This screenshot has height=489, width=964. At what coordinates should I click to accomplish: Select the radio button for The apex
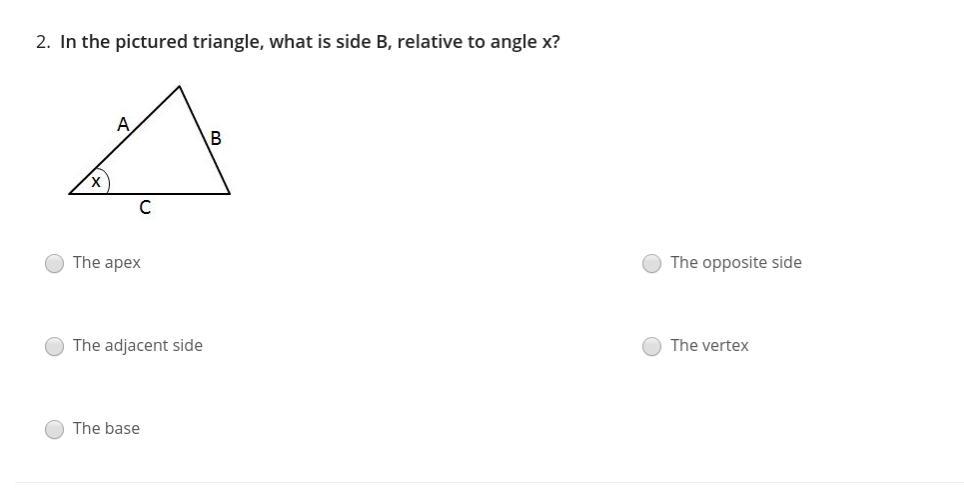tap(54, 263)
